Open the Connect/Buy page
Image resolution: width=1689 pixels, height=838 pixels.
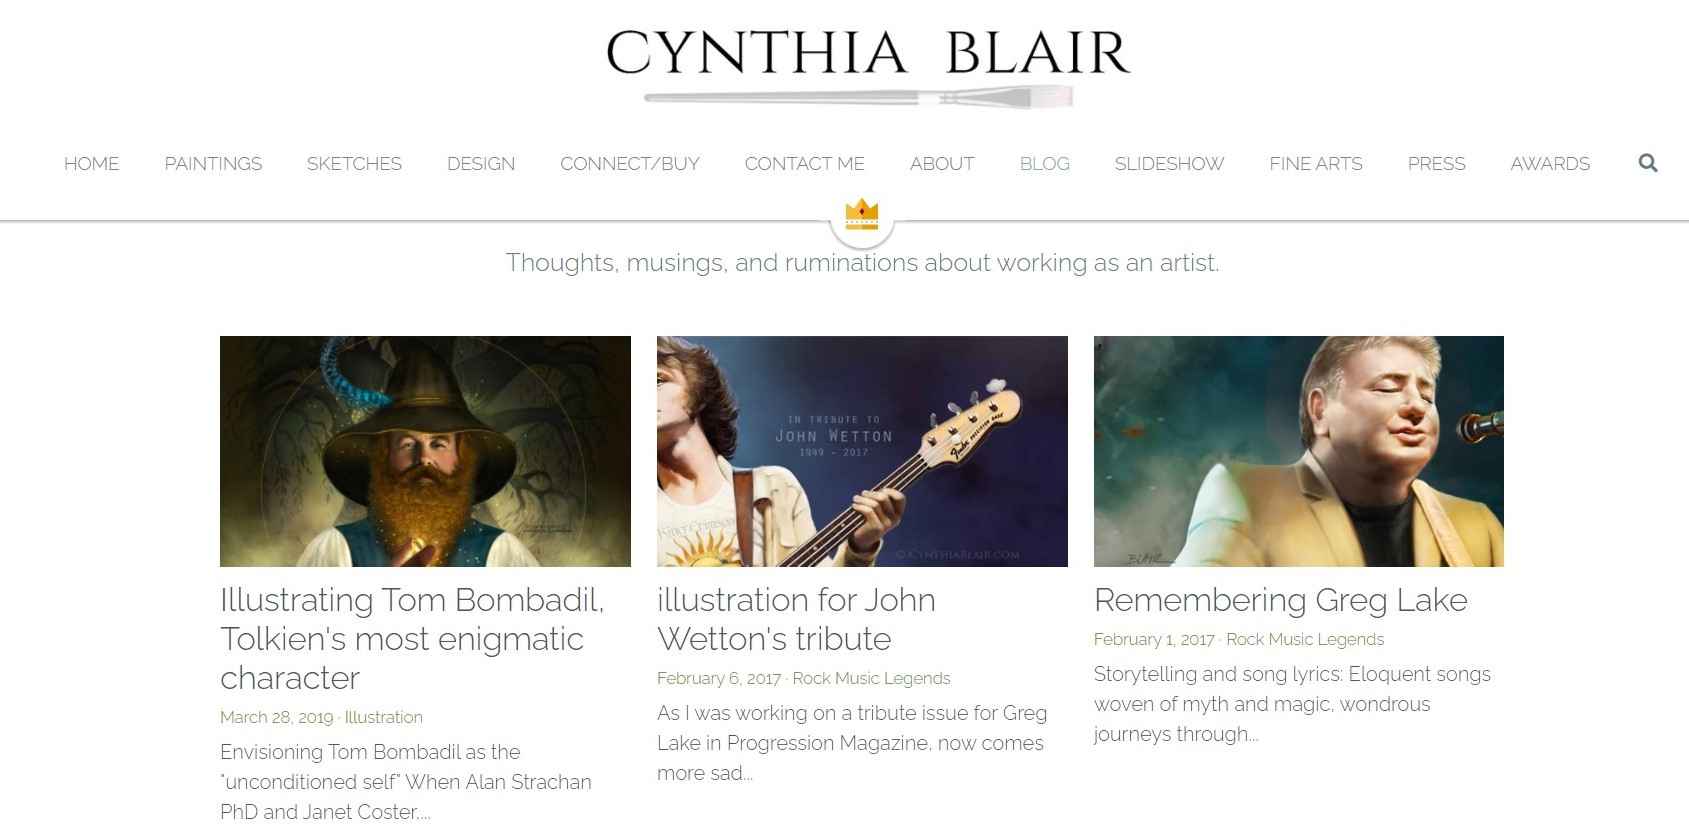pos(630,164)
